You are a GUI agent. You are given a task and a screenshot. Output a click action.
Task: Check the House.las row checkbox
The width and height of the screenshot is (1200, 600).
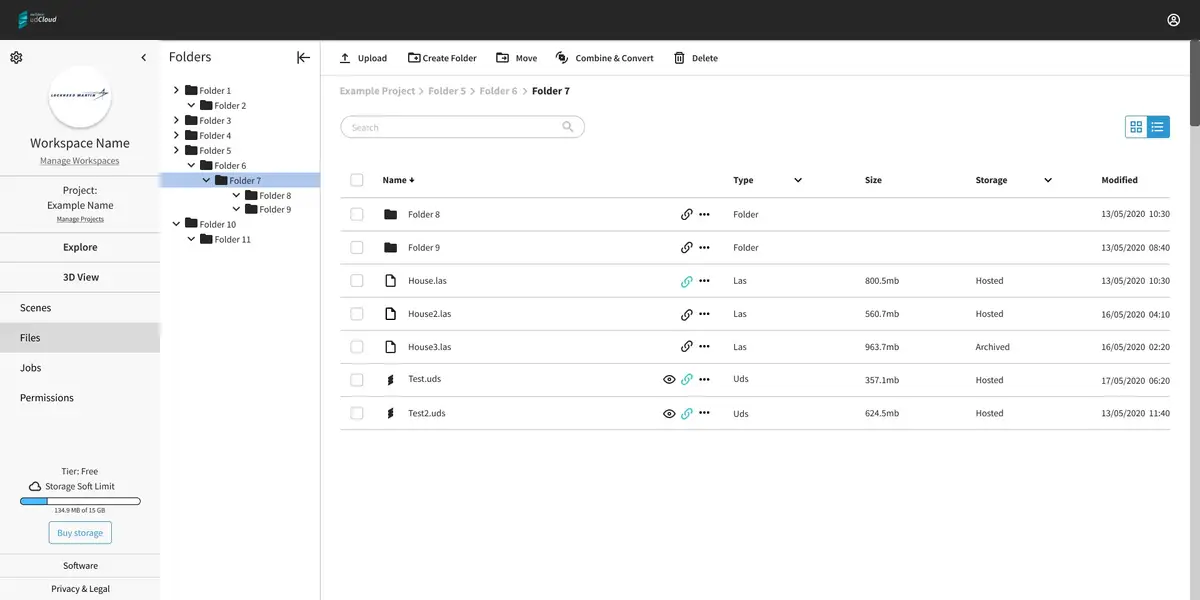(357, 282)
